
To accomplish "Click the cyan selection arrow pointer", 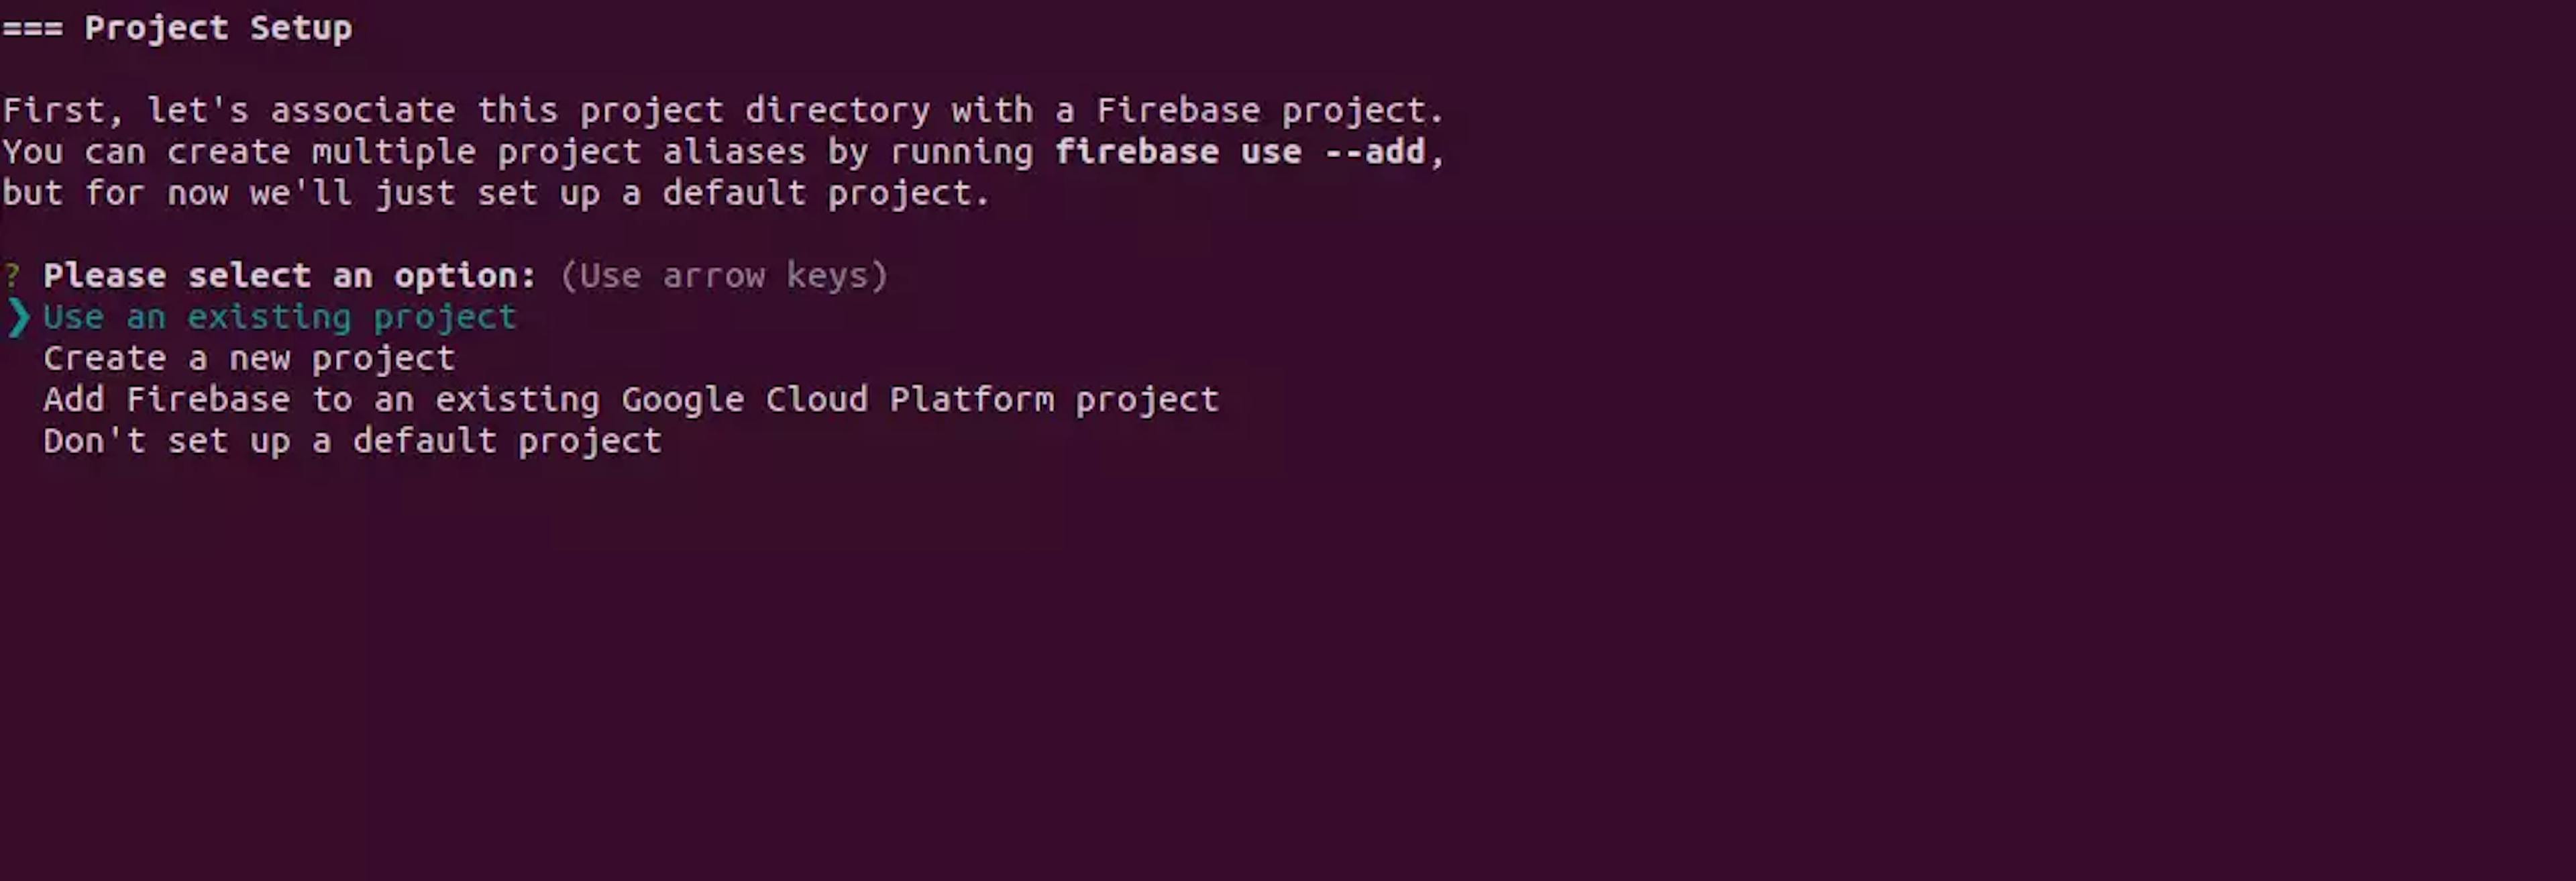I will tap(18, 318).
